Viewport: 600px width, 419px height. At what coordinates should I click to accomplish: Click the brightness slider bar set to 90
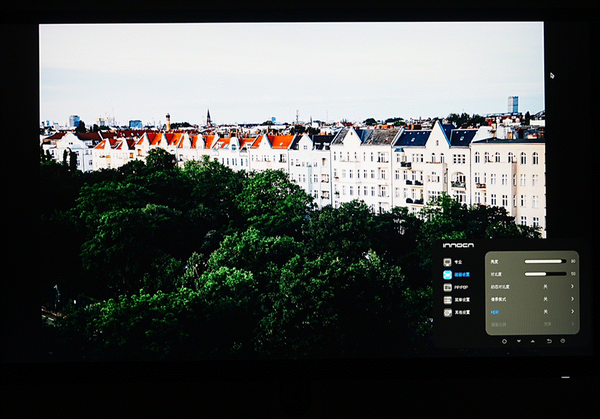click(x=545, y=260)
